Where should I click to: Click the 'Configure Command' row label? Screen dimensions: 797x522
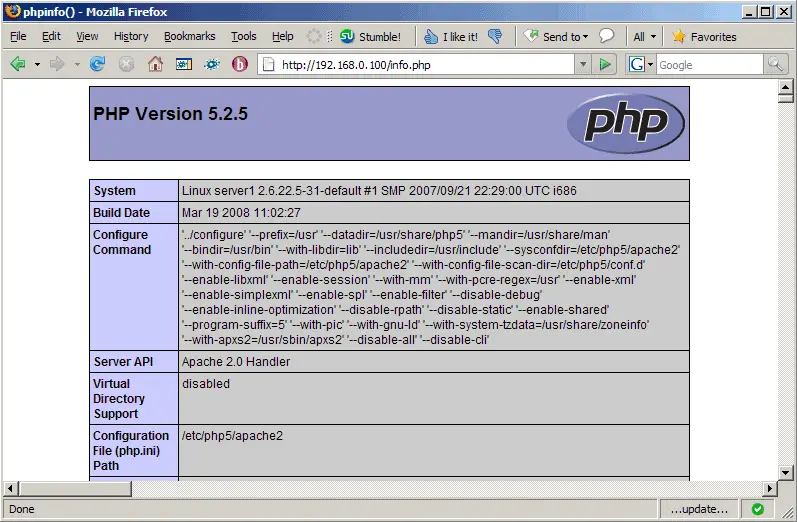(x=122, y=242)
